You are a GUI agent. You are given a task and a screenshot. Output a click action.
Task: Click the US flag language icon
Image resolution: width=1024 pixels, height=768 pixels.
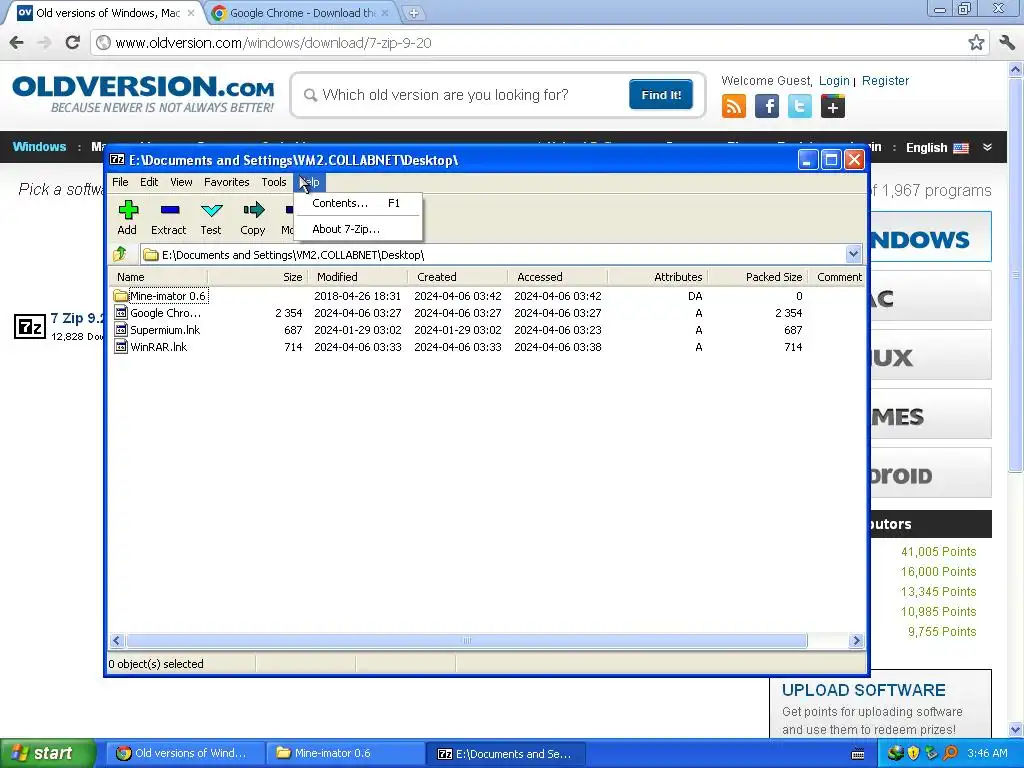tap(961, 148)
